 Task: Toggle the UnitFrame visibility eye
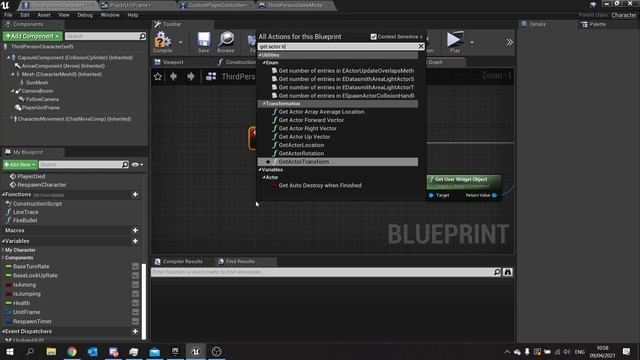coord(136,312)
